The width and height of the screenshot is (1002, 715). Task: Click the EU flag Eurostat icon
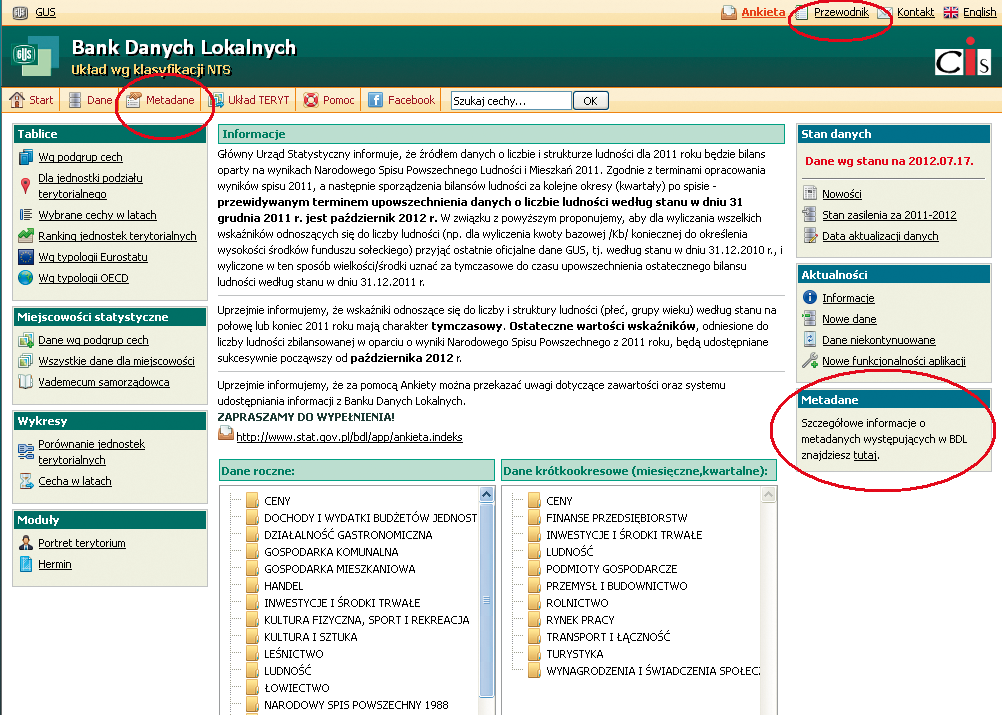click(26, 257)
